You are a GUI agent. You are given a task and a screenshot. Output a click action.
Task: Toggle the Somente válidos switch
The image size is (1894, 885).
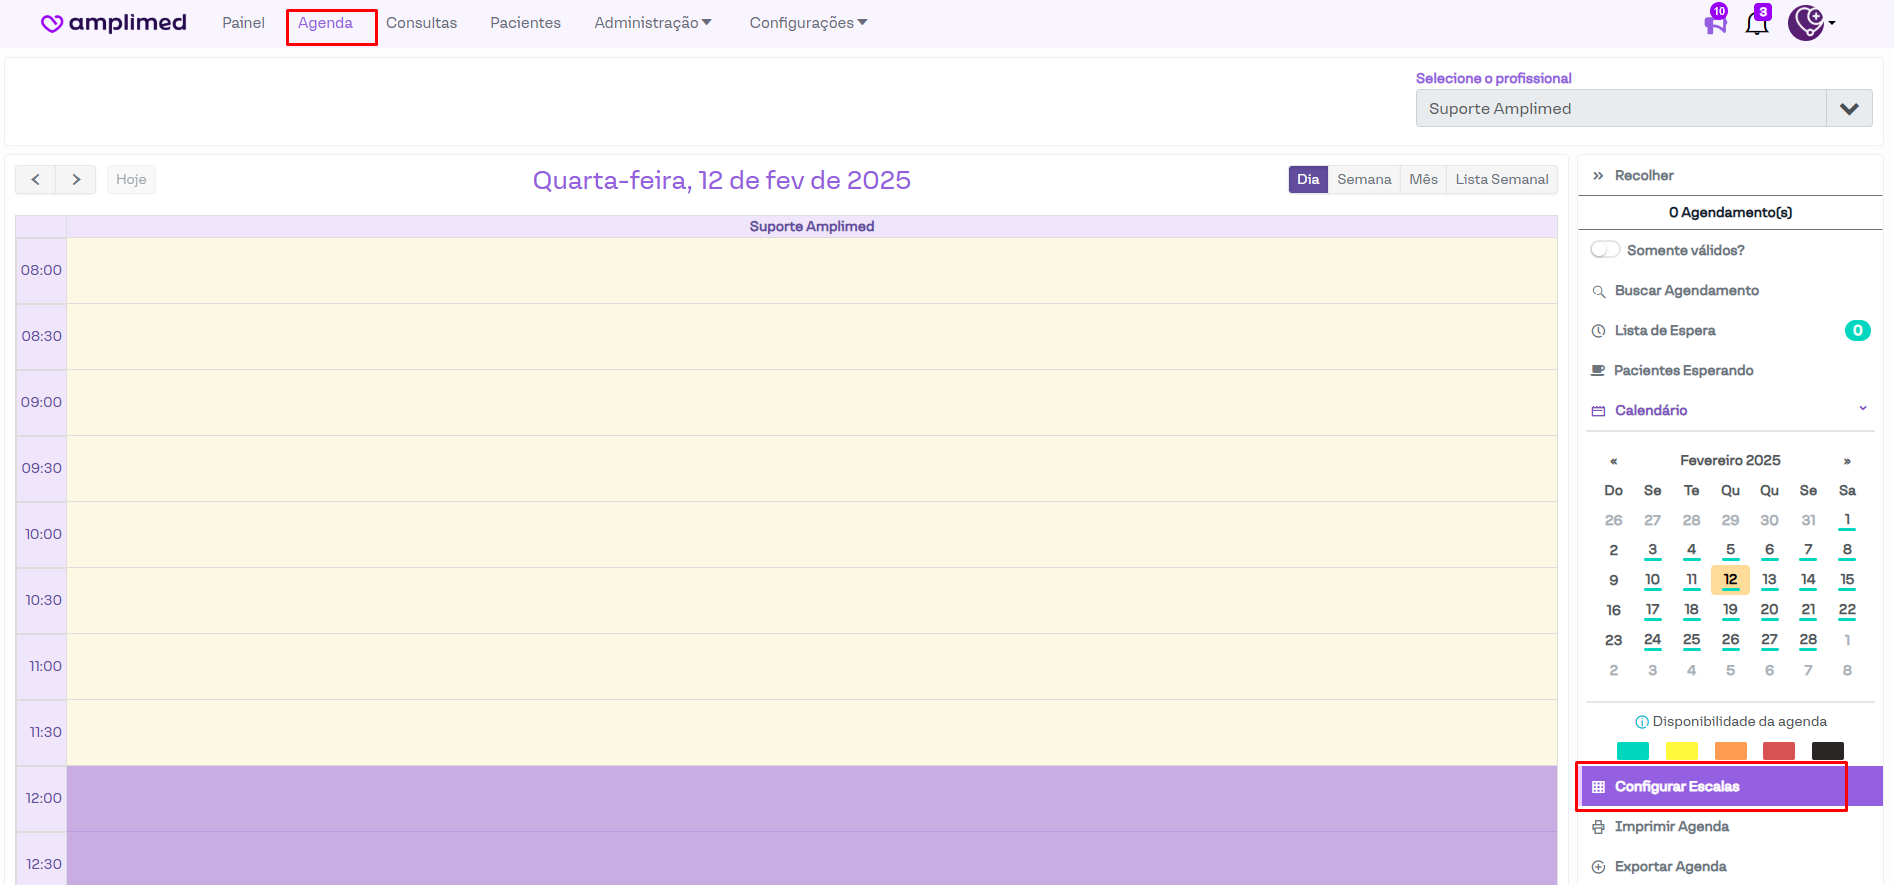pyautogui.click(x=1605, y=250)
